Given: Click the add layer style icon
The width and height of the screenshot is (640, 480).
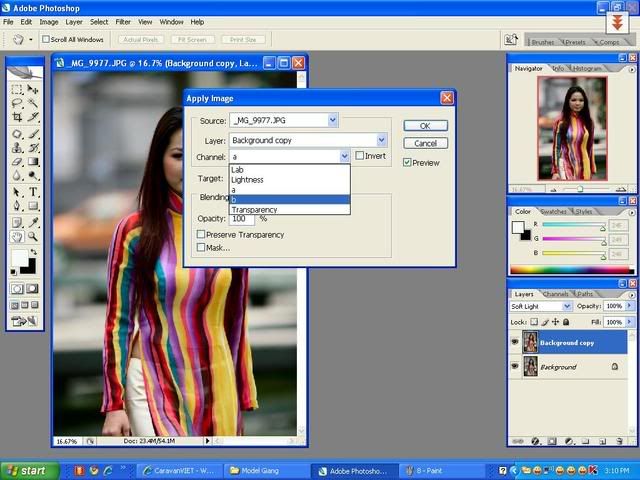Looking at the screenshot, I should (x=536, y=441).
